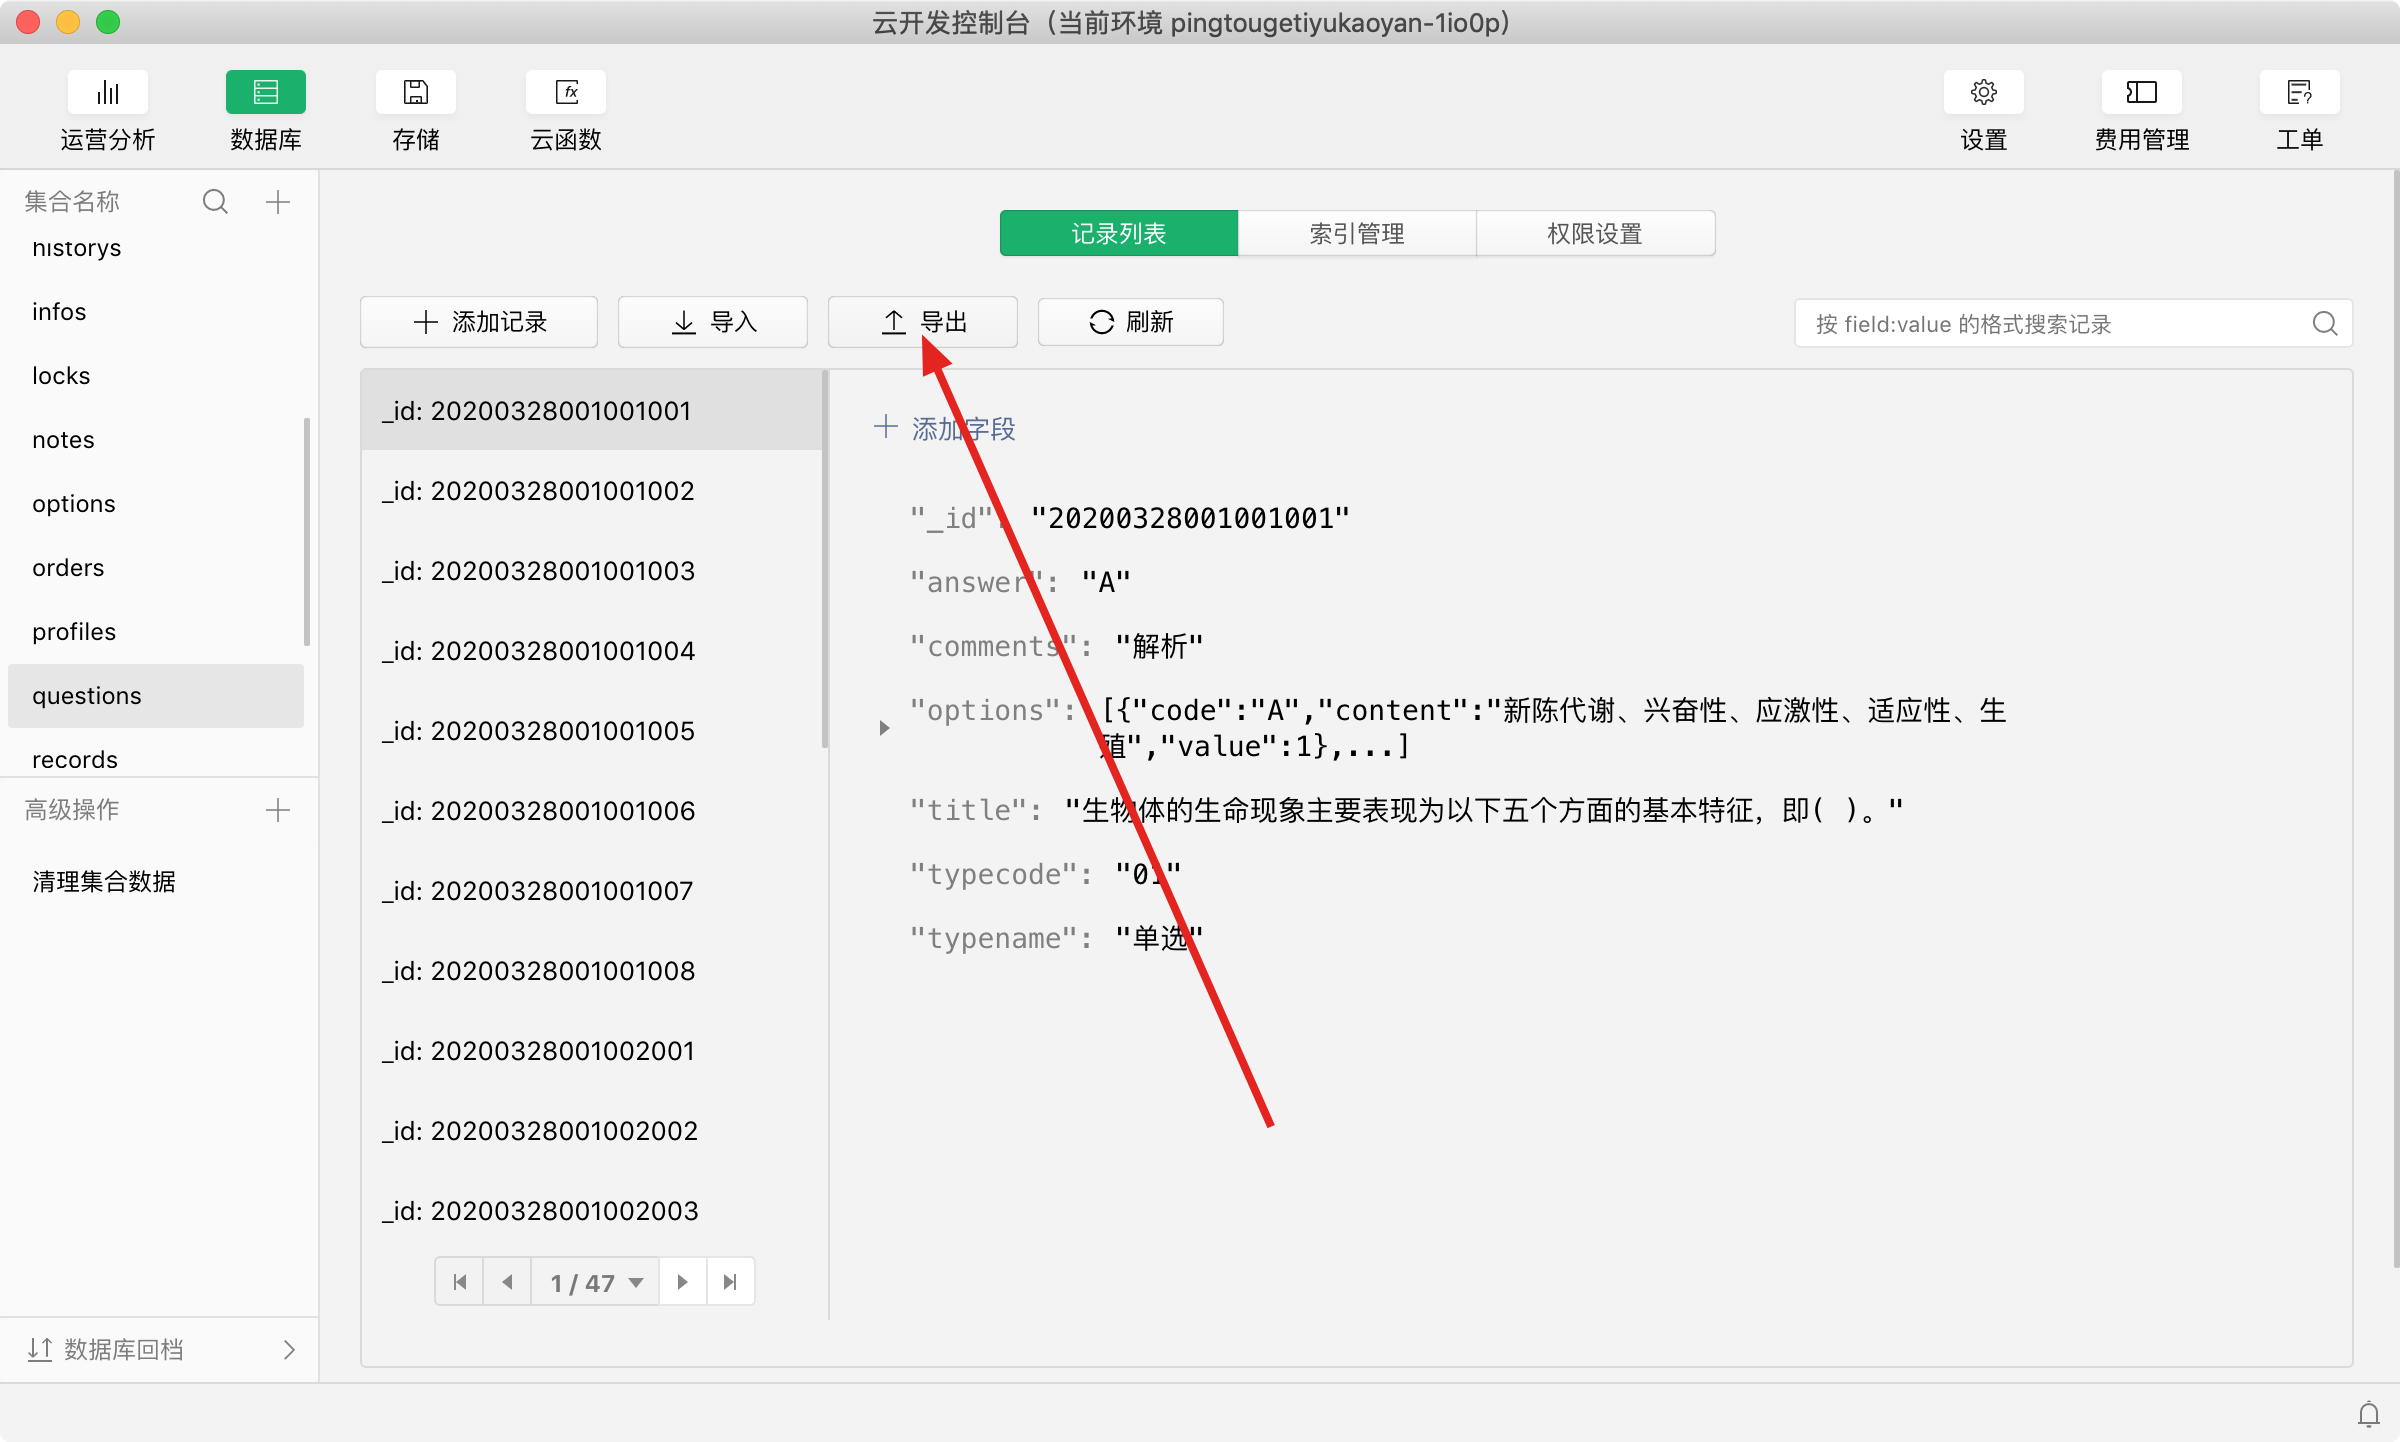This screenshot has height=1442, width=2400.
Task: Click the 导出 export button
Action: tap(922, 322)
